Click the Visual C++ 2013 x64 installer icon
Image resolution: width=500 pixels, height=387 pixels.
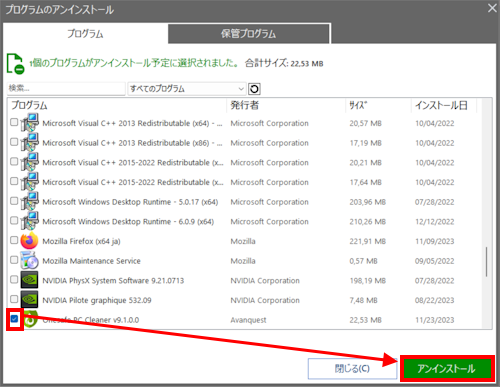(x=30, y=123)
